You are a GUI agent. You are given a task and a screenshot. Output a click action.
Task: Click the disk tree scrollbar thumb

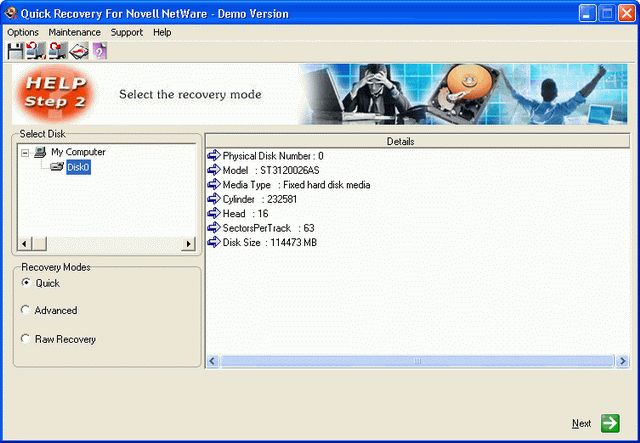pos(39,244)
